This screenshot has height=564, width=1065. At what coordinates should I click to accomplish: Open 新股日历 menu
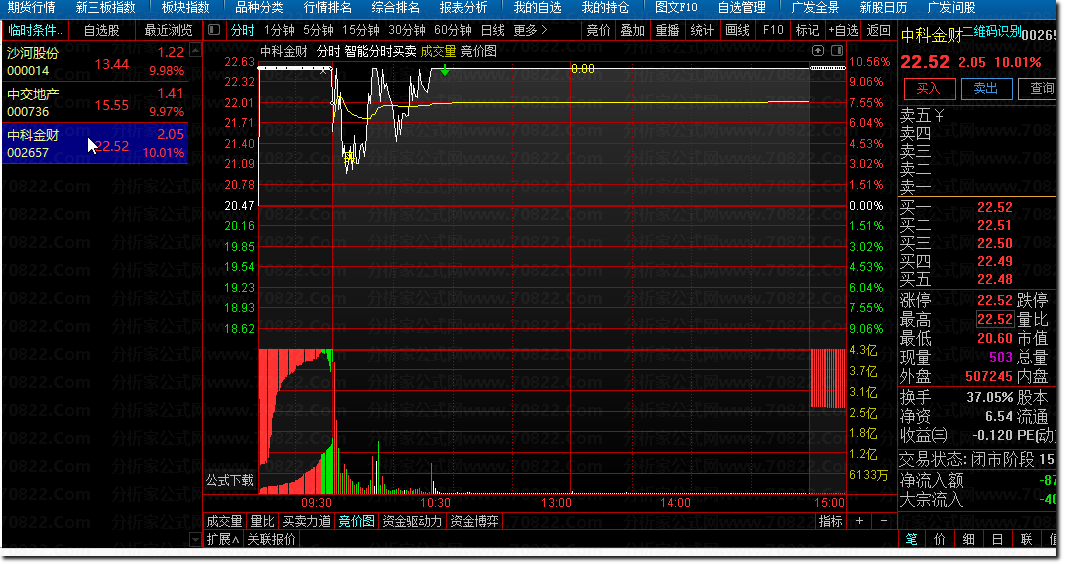click(883, 8)
